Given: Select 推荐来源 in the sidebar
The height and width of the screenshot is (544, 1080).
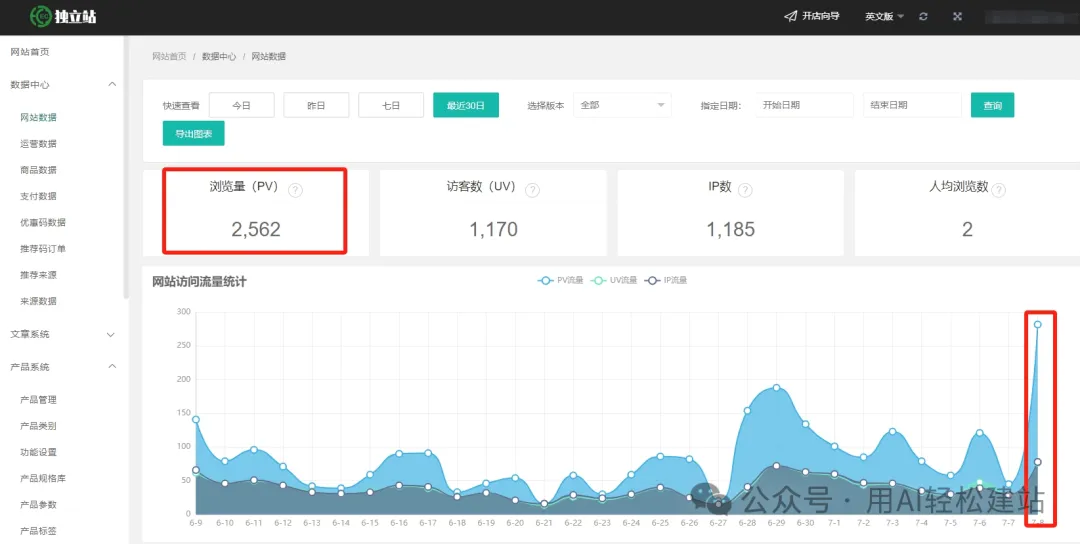Looking at the screenshot, I should pyautogui.click(x=39, y=275).
